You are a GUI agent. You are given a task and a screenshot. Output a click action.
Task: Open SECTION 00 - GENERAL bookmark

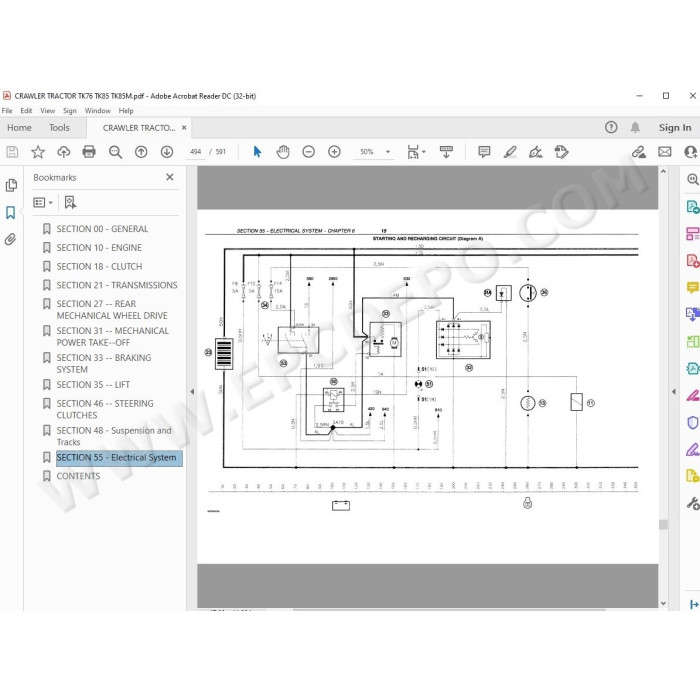point(102,229)
